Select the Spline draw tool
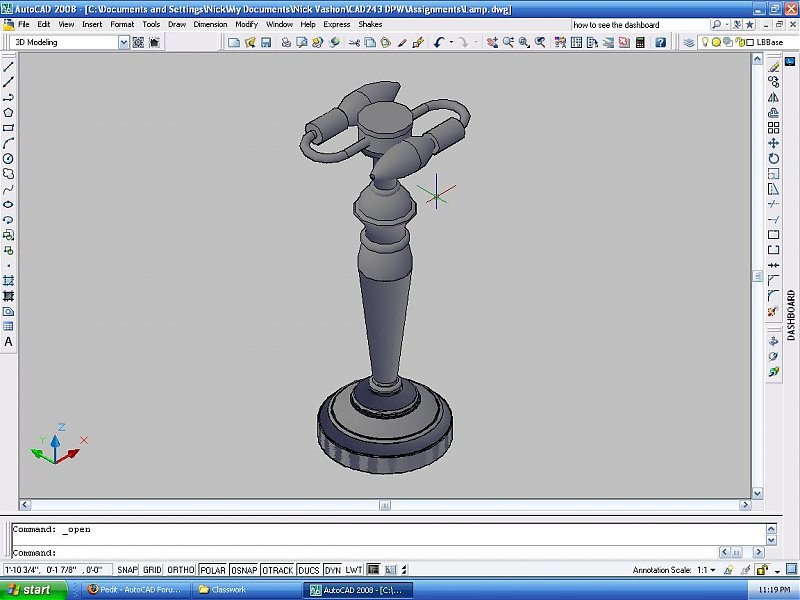Screen dimensions: 800x600 8,189
